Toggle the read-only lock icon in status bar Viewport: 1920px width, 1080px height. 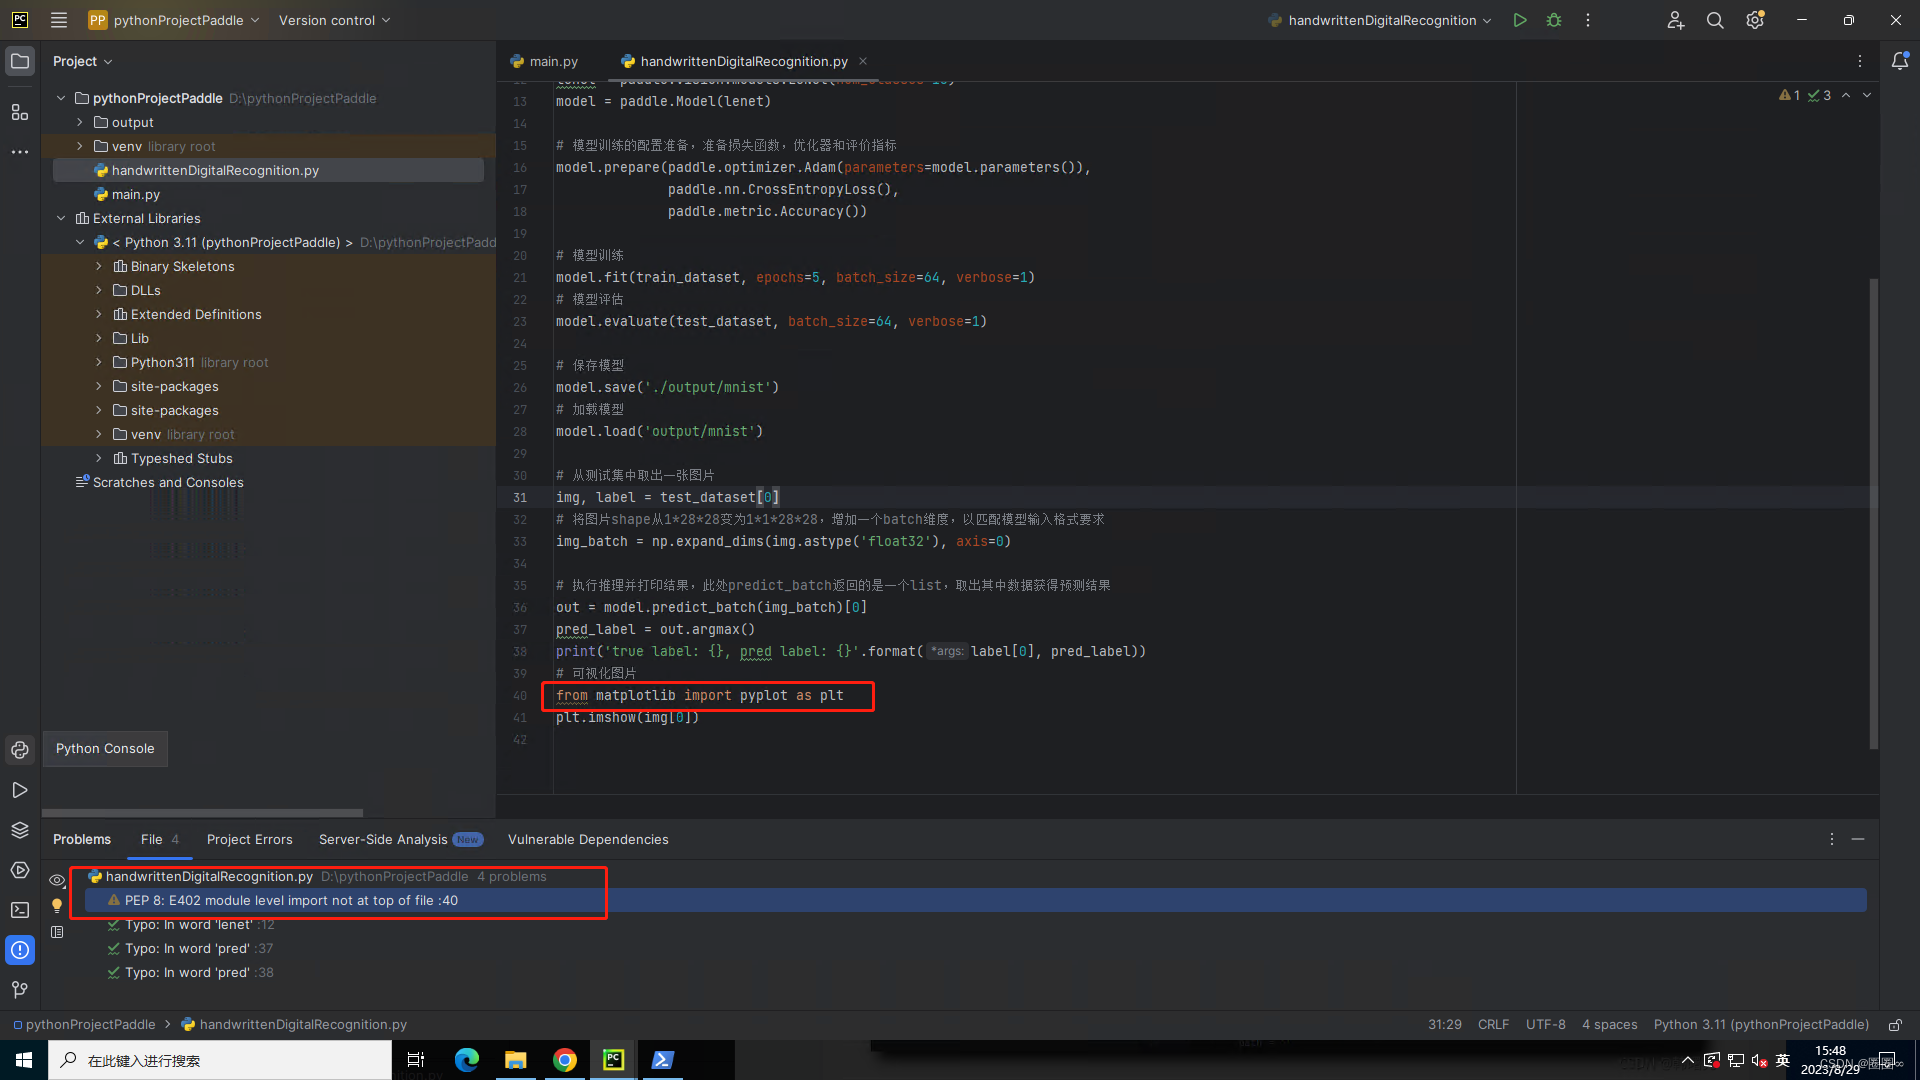pos(1894,1025)
